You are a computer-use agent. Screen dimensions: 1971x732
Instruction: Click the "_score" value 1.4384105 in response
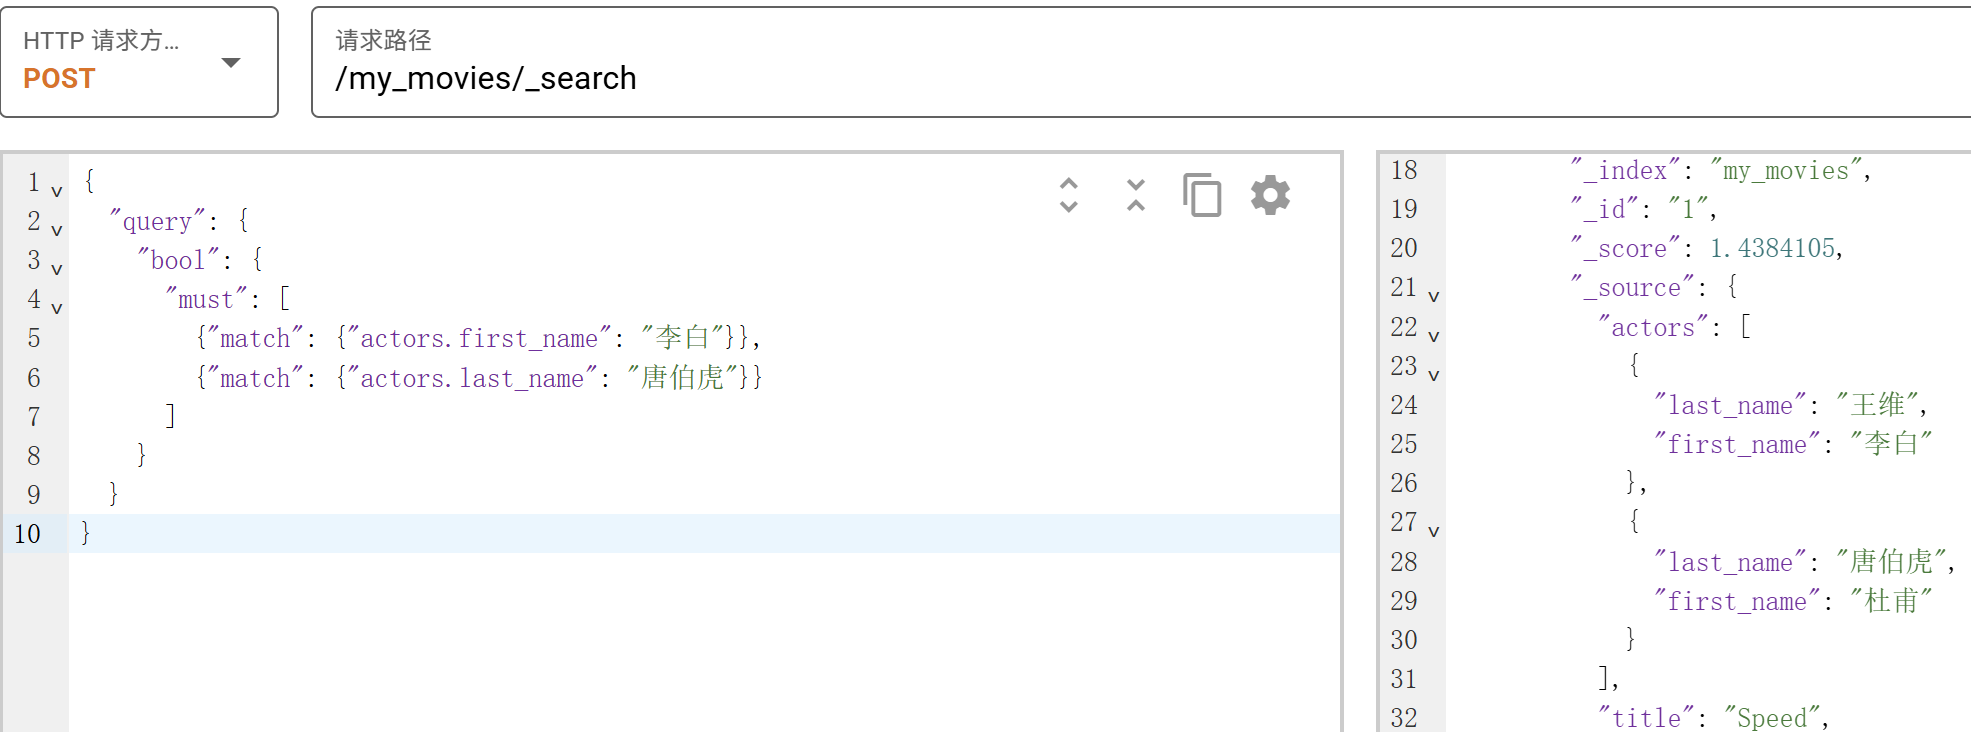pyautogui.click(x=1771, y=248)
